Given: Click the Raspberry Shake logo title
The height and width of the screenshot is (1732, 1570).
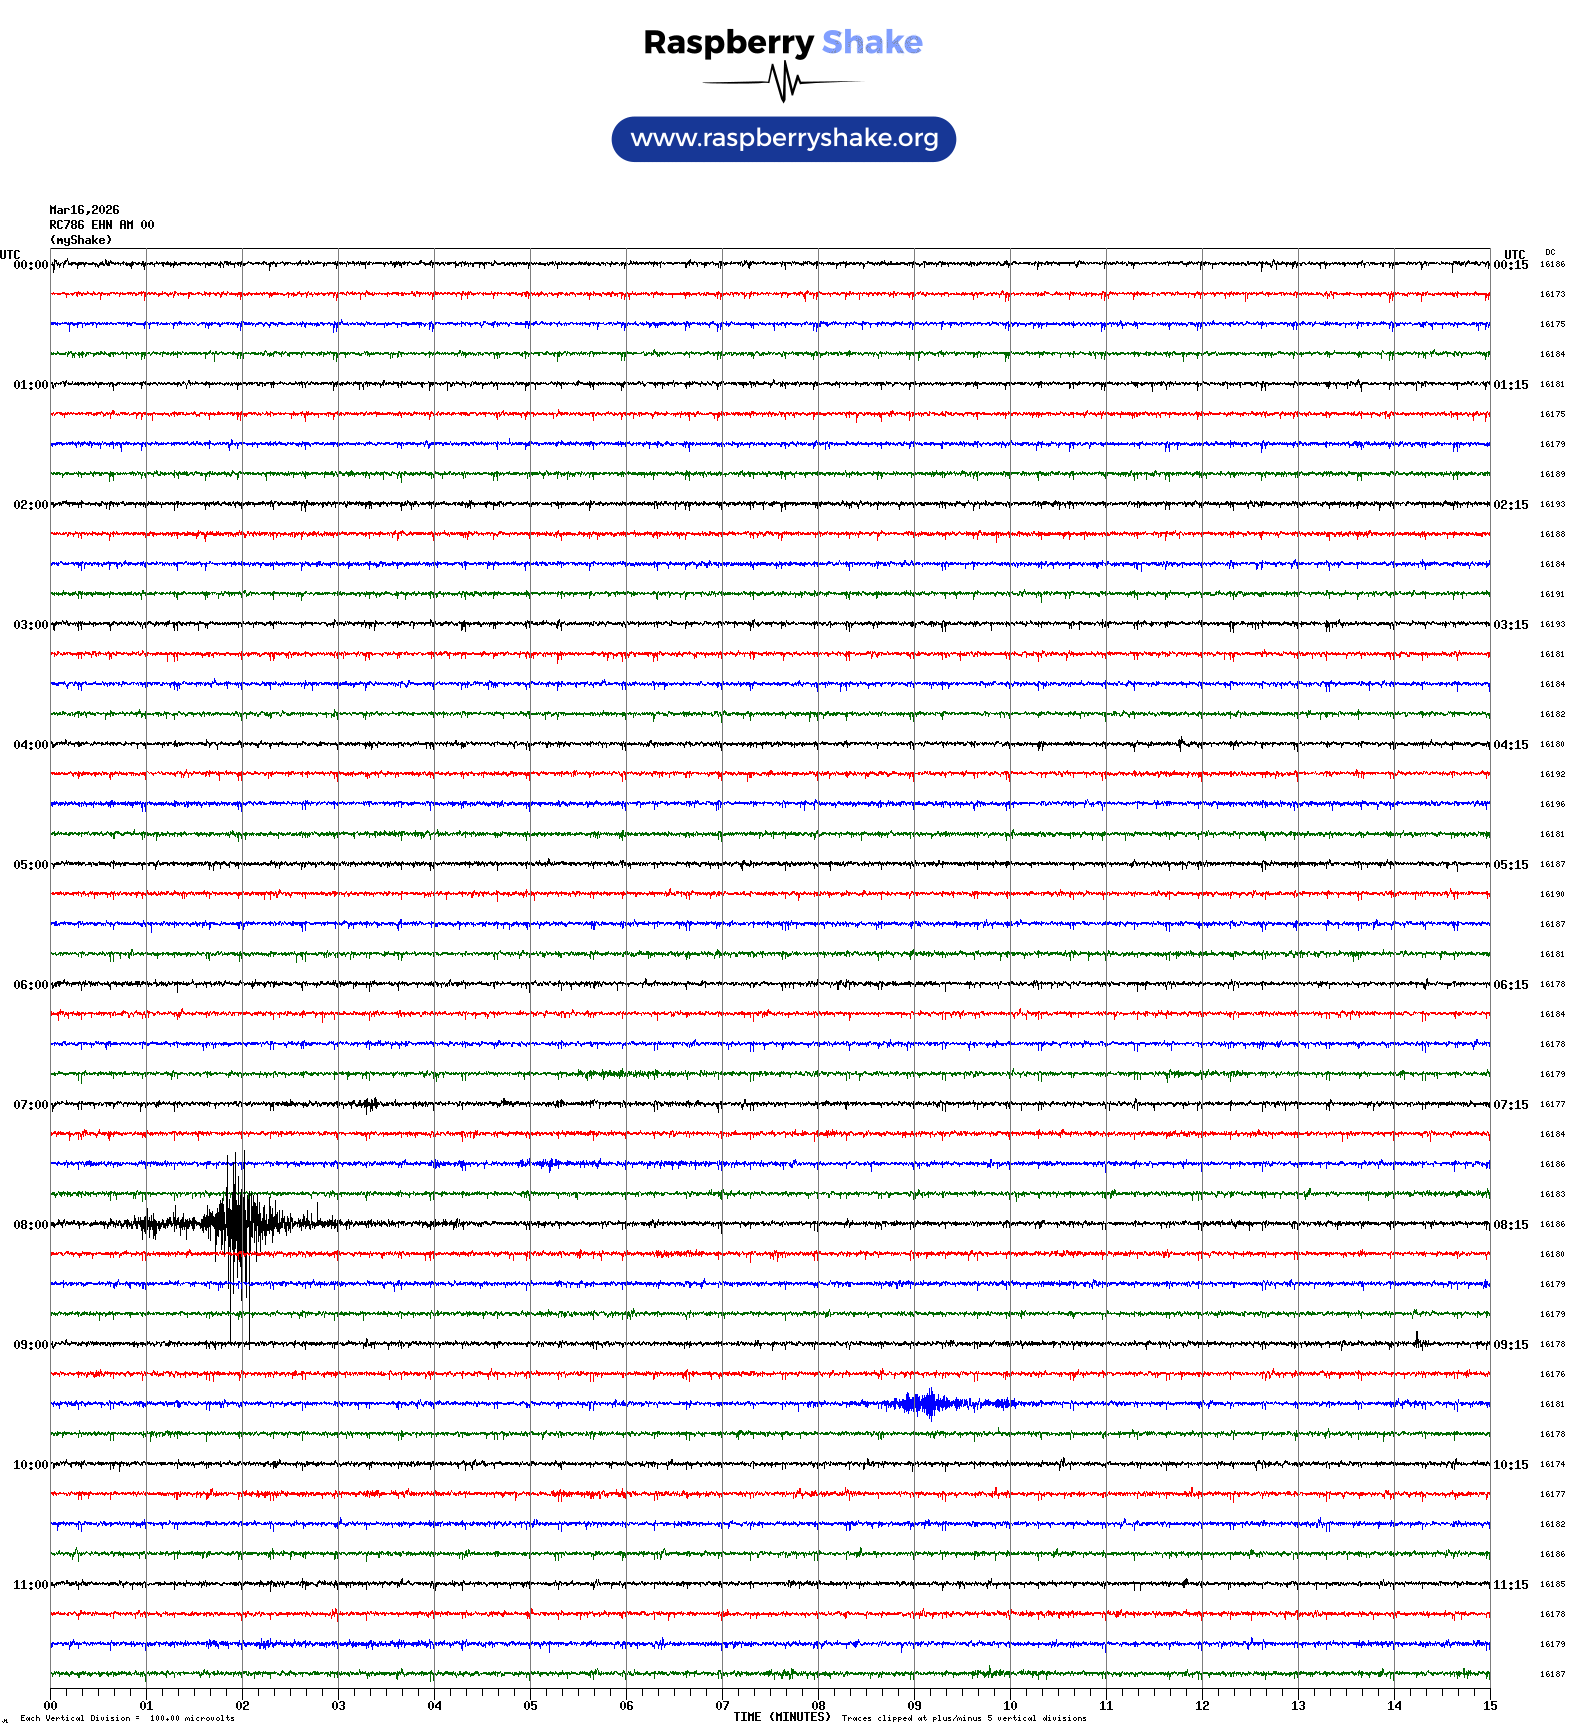Looking at the screenshot, I should tap(783, 42).
